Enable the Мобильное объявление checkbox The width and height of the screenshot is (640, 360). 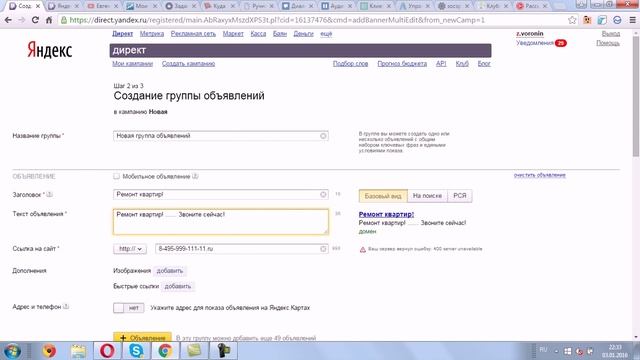point(116,176)
